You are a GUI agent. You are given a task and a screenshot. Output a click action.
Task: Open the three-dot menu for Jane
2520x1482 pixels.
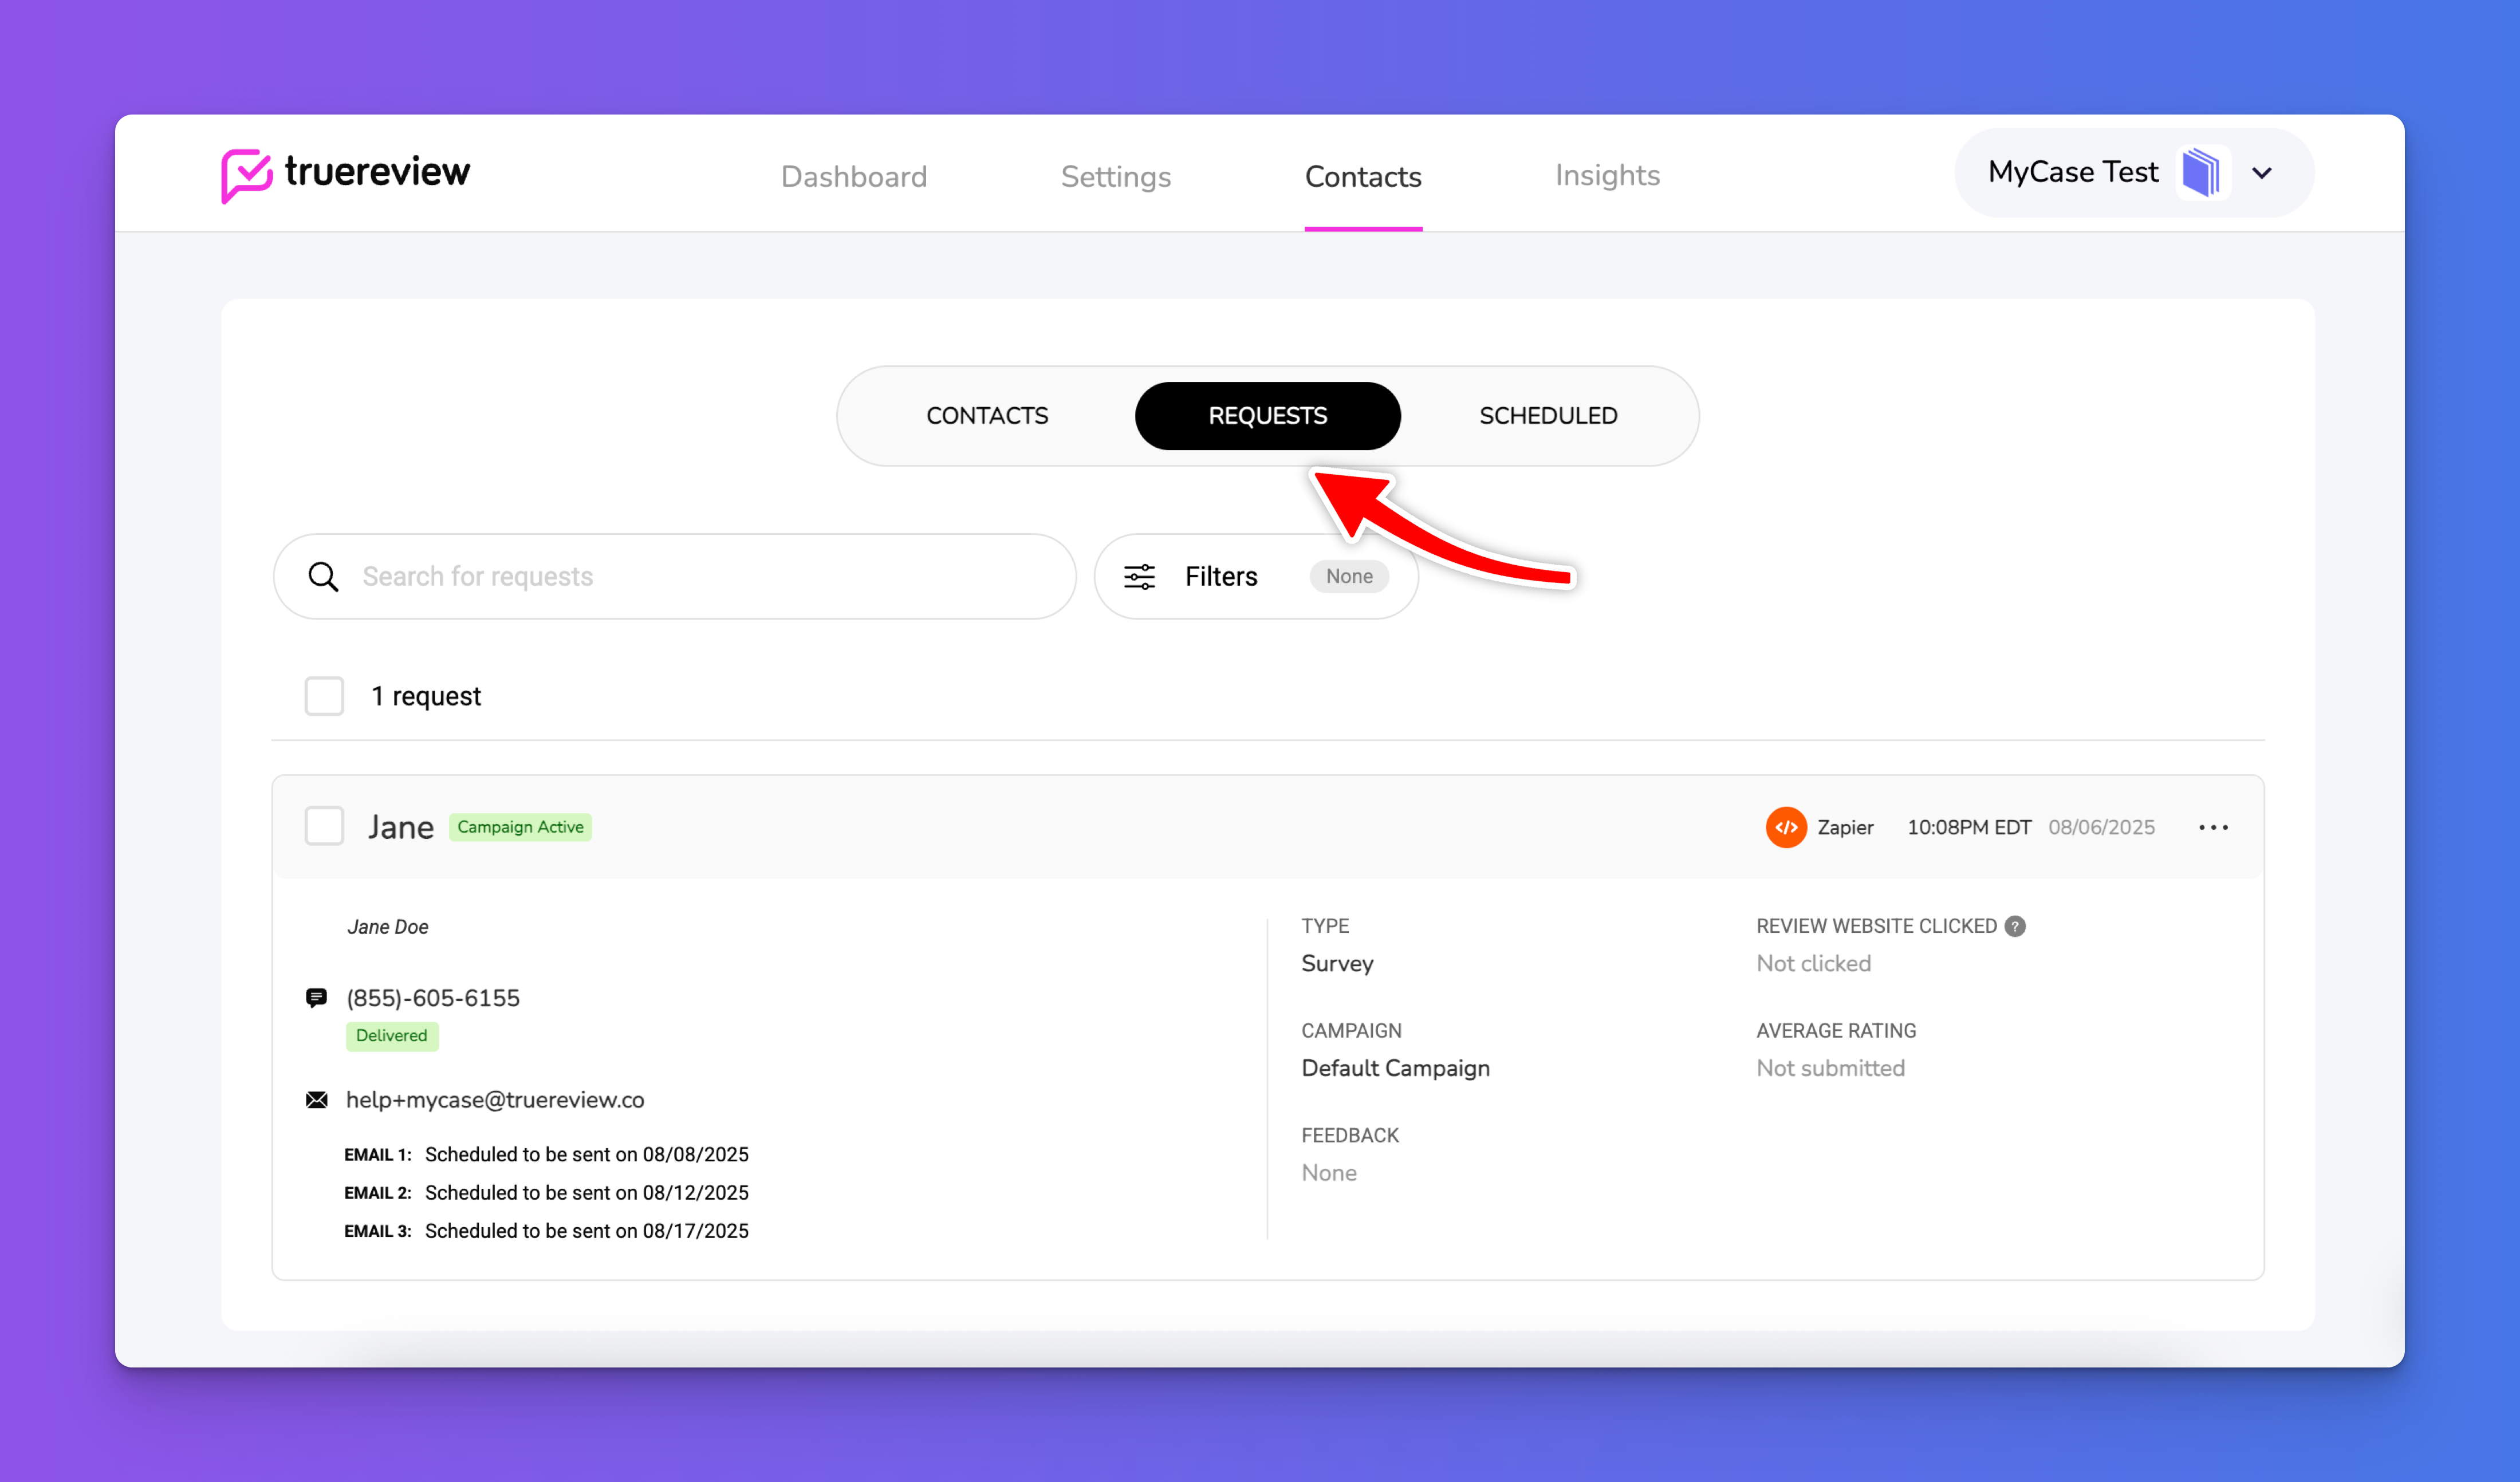point(2213,827)
